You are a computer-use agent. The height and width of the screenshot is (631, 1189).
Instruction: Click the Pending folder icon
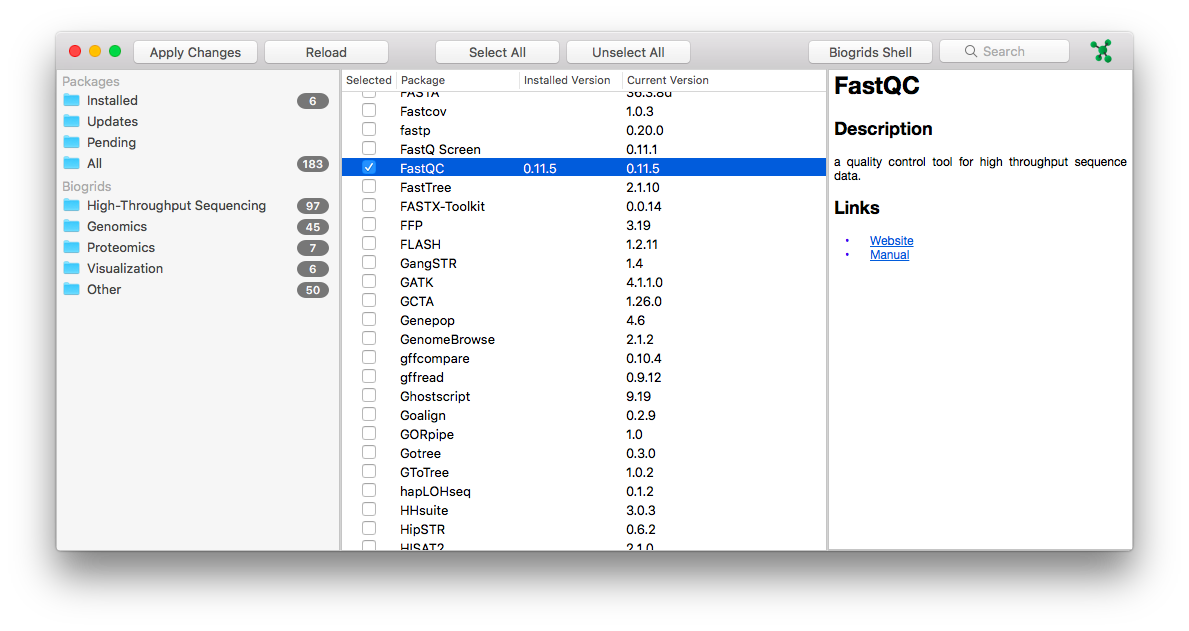[71, 142]
